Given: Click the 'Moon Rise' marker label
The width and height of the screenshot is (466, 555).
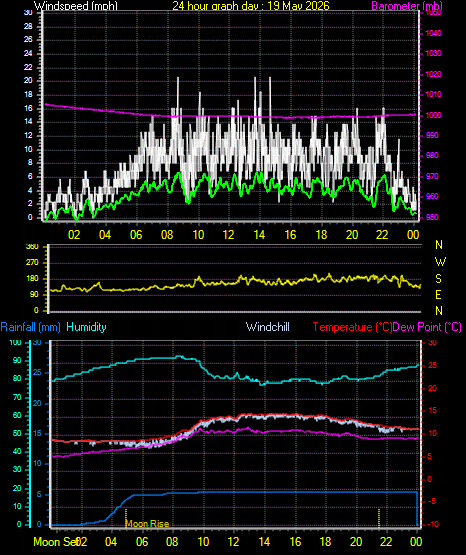Looking at the screenshot, I should coord(147,523).
